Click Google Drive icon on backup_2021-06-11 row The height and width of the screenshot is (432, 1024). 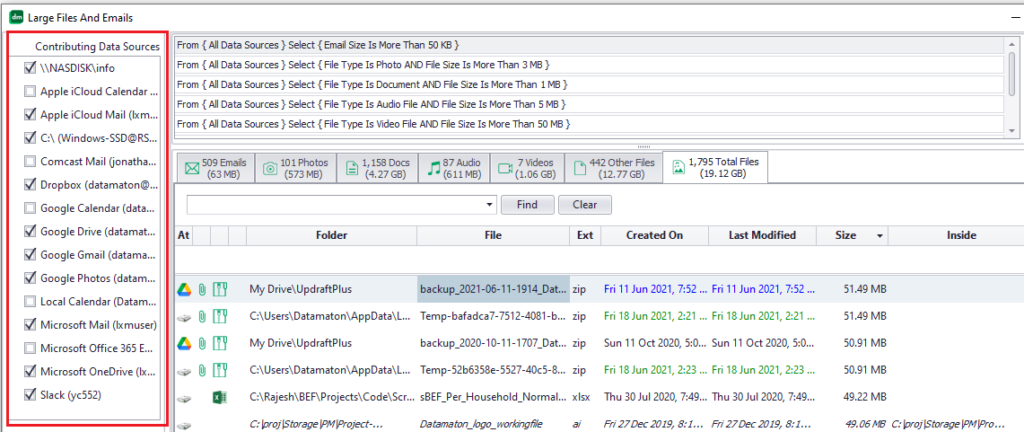tap(184, 289)
